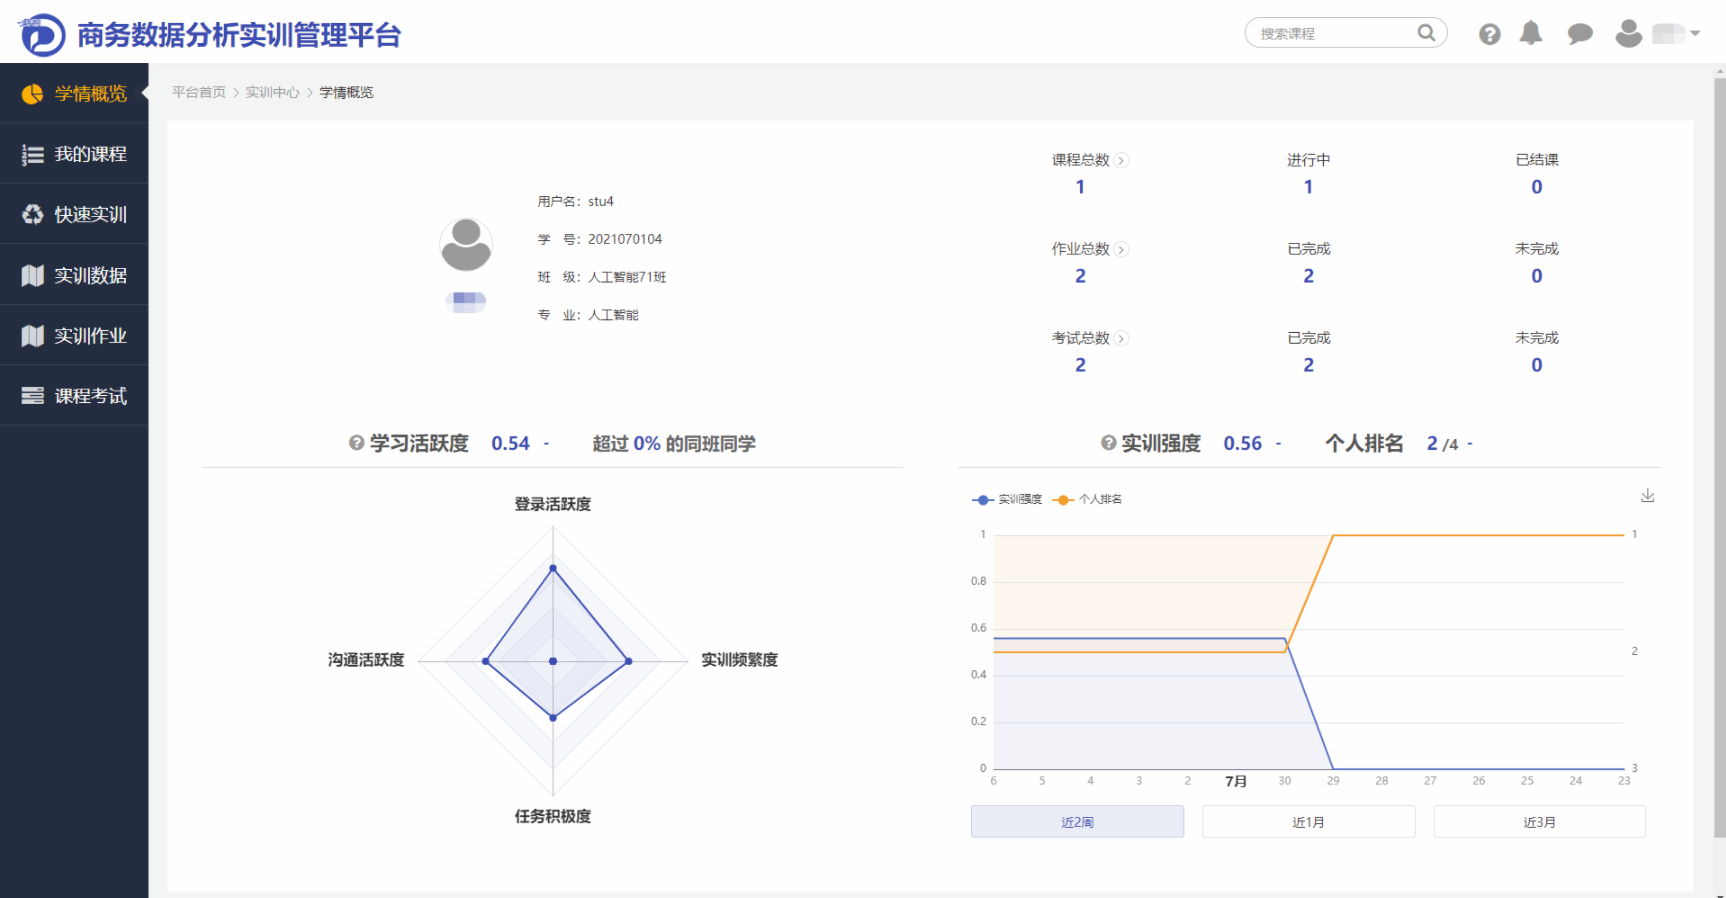
Task: Click help icon beside 实训强度
Action: (1108, 443)
